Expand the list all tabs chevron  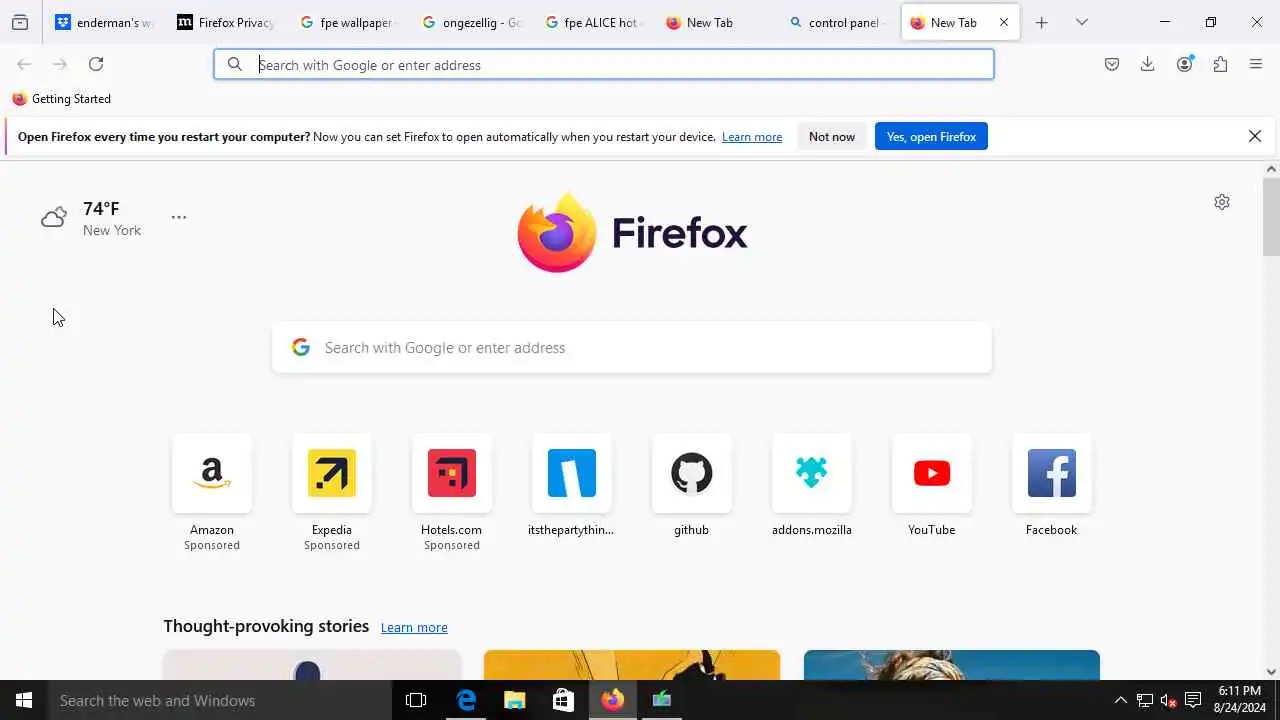point(1082,22)
